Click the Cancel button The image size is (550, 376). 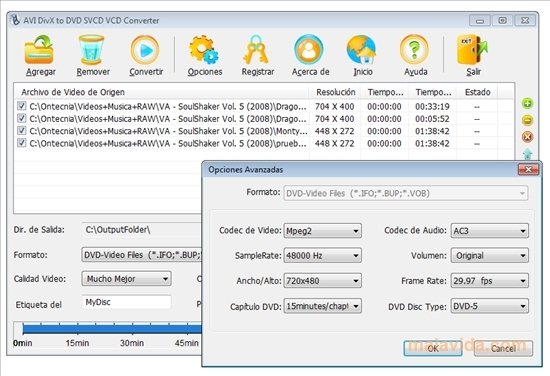coord(503,348)
